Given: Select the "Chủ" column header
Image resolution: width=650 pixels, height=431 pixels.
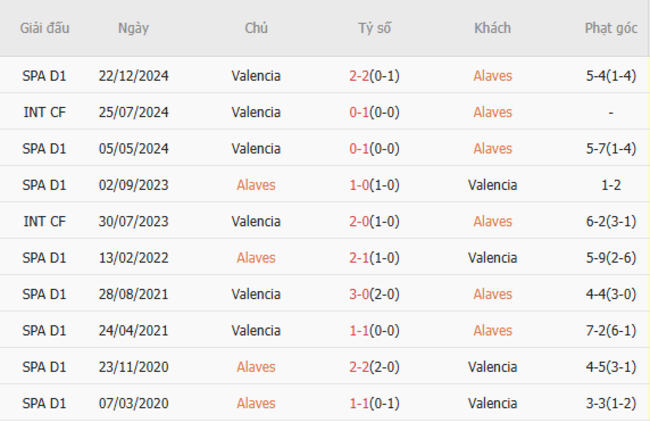Looking at the screenshot, I should coord(256,28).
